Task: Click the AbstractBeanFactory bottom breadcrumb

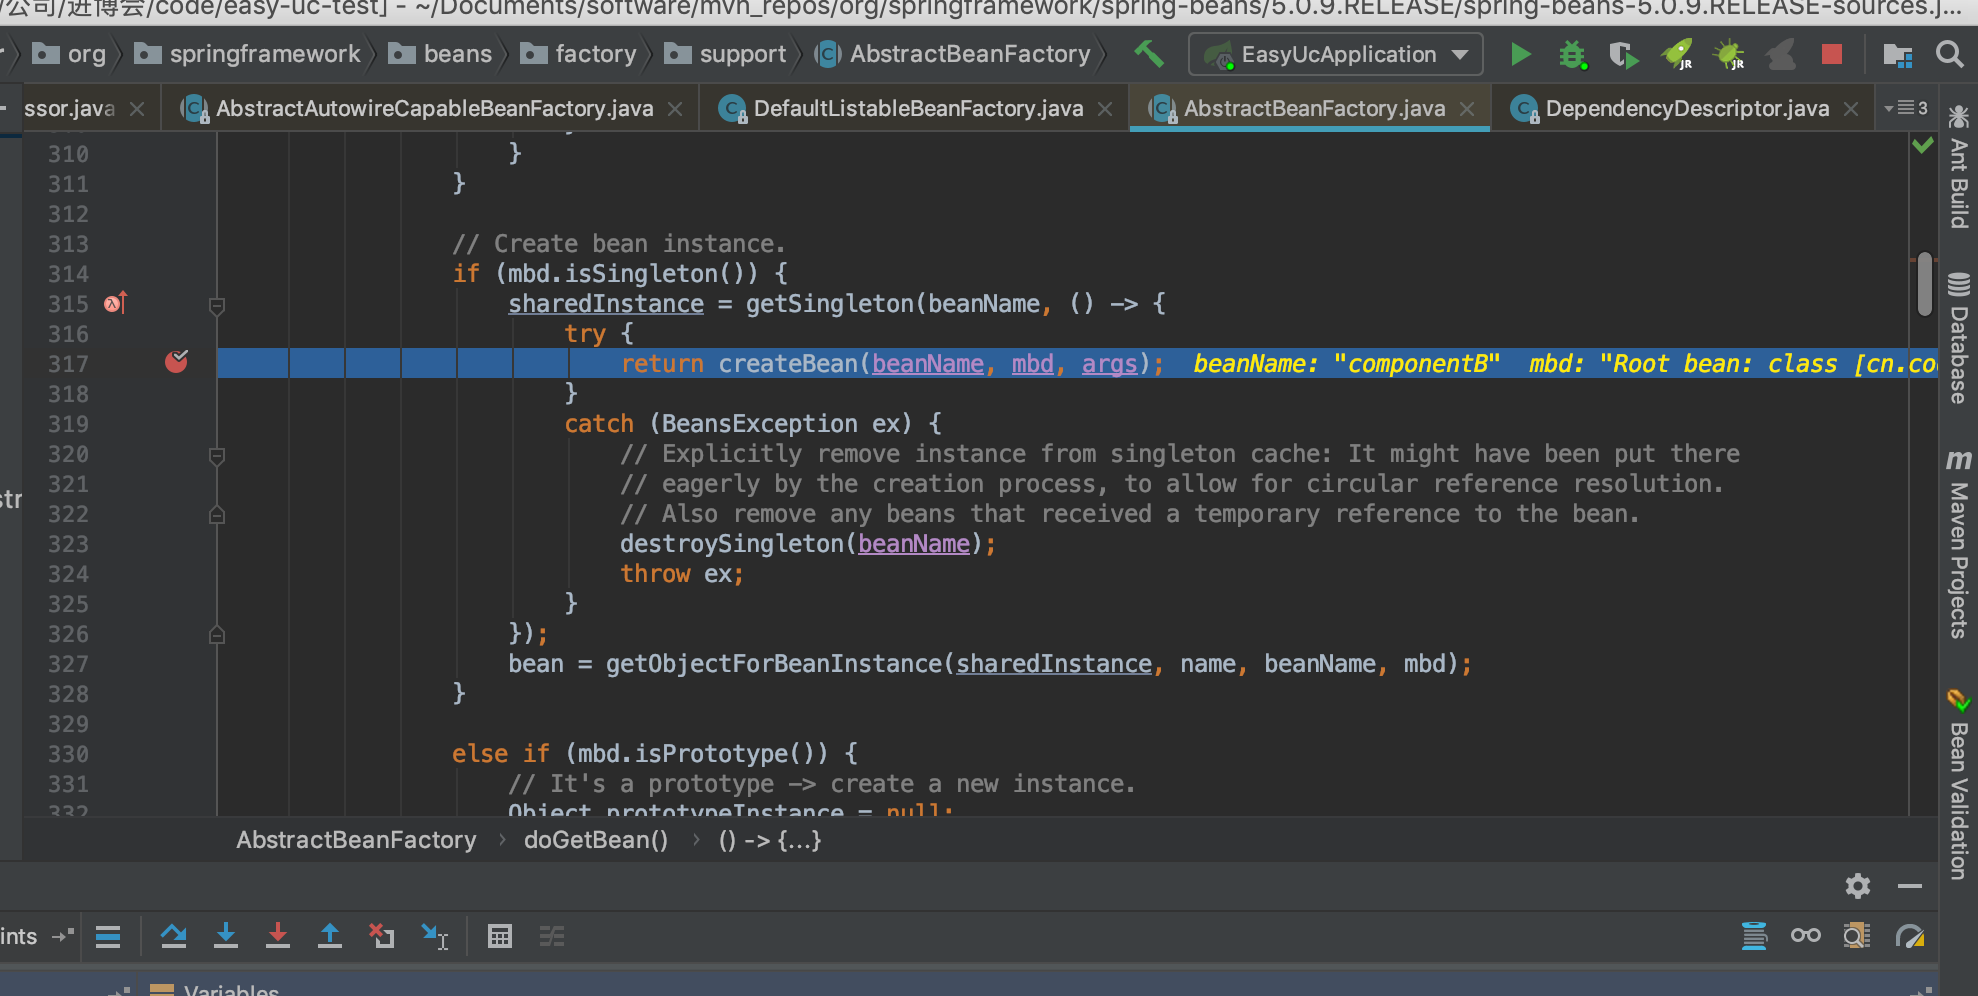Action: [x=356, y=840]
